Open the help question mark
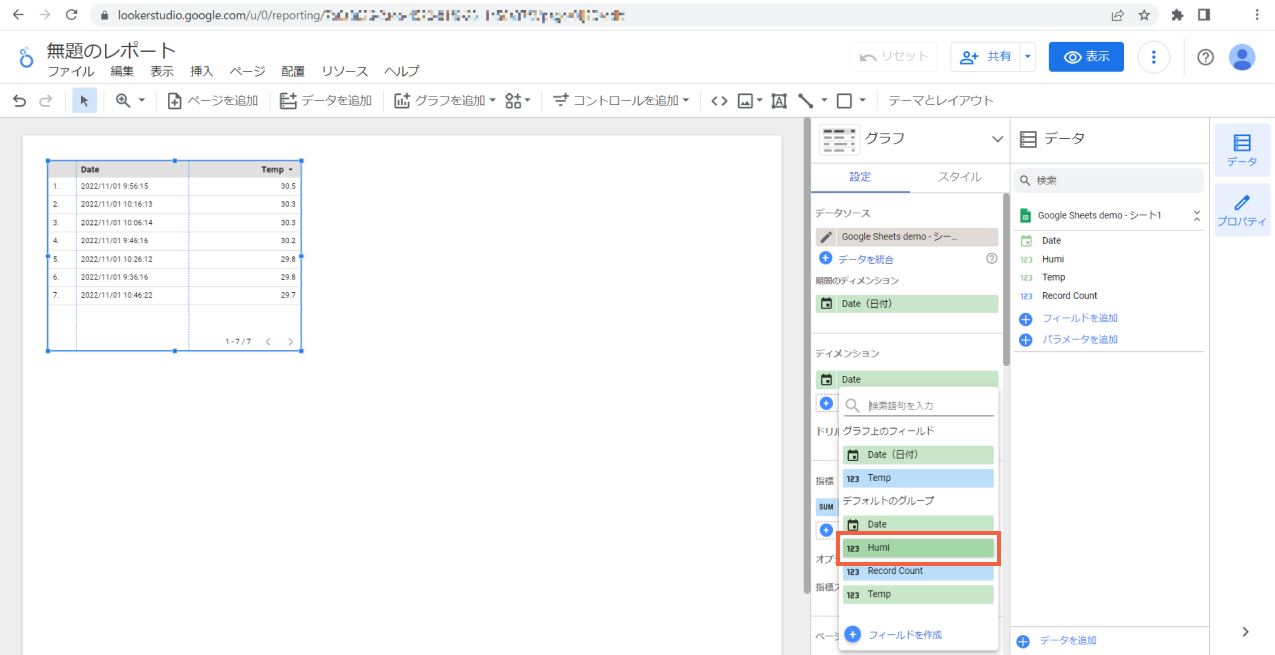Screen dimensions: 1275x655 pyautogui.click(x=1205, y=57)
